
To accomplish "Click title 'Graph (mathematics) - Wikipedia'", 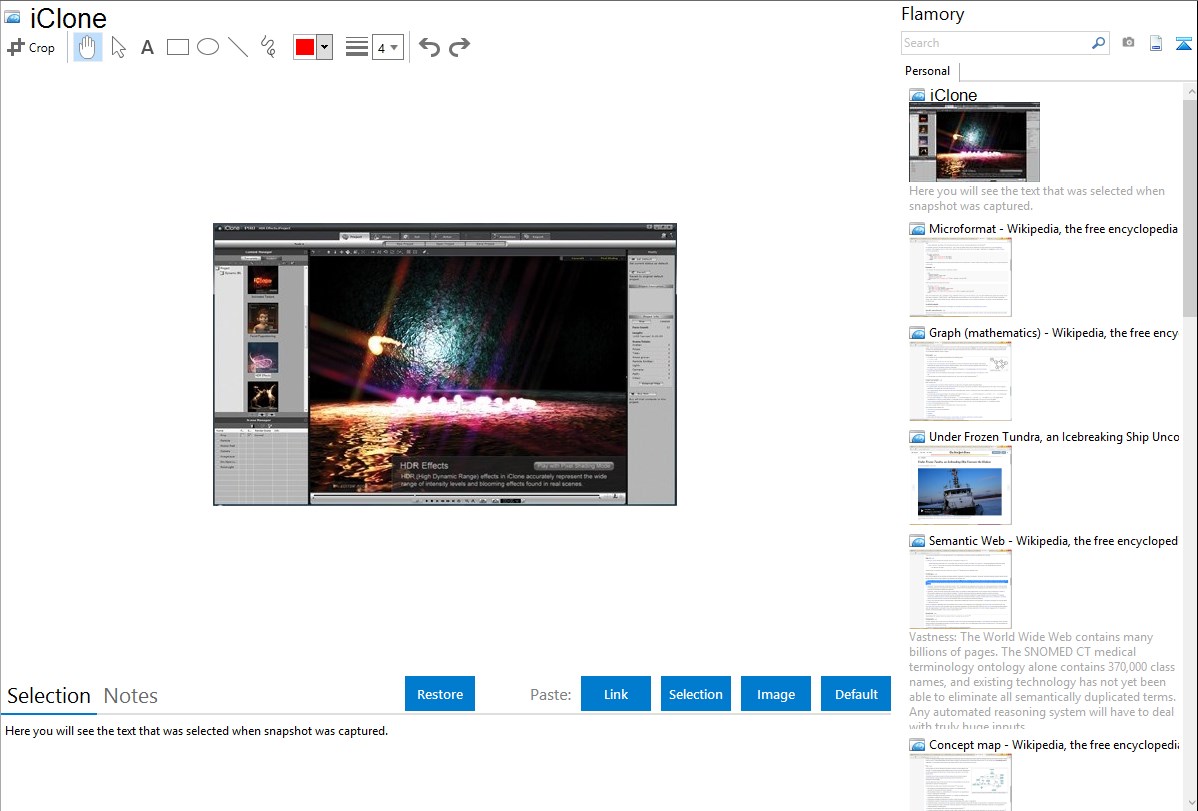I will point(1053,333).
